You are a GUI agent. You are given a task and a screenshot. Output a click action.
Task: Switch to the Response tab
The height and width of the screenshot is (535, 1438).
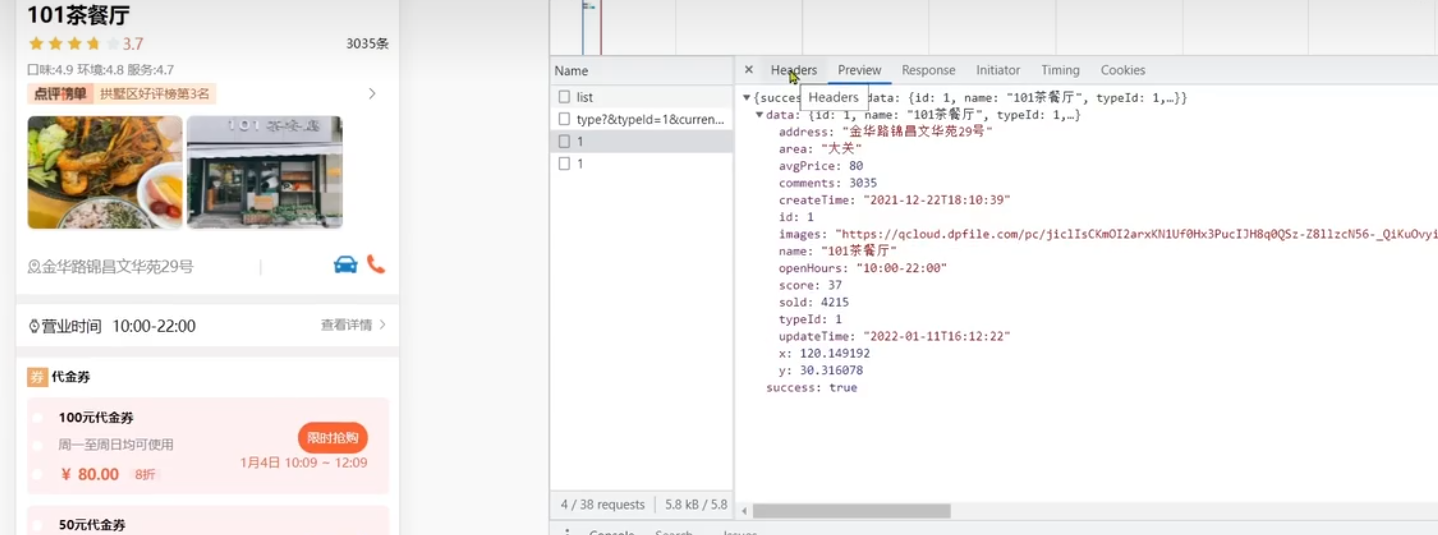click(928, 70)
